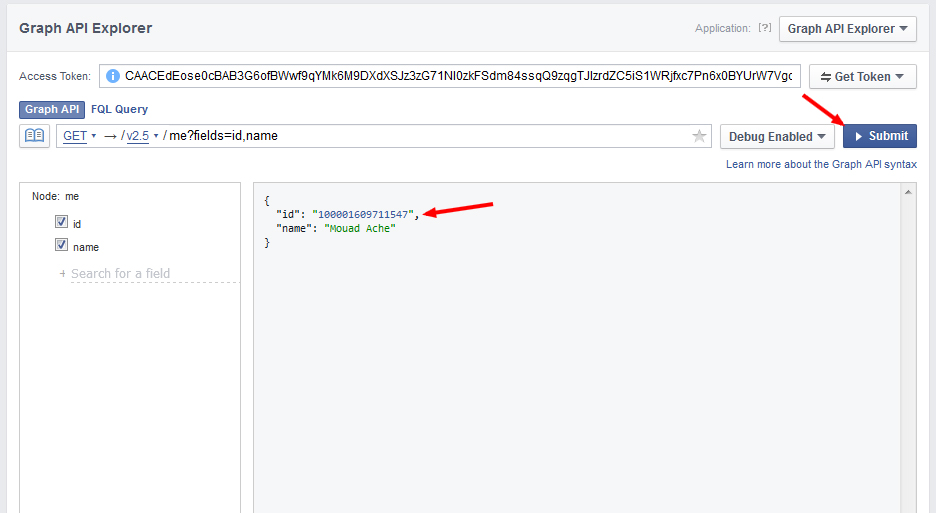Click the id value 100001609711547 link

tap(363, 214)
